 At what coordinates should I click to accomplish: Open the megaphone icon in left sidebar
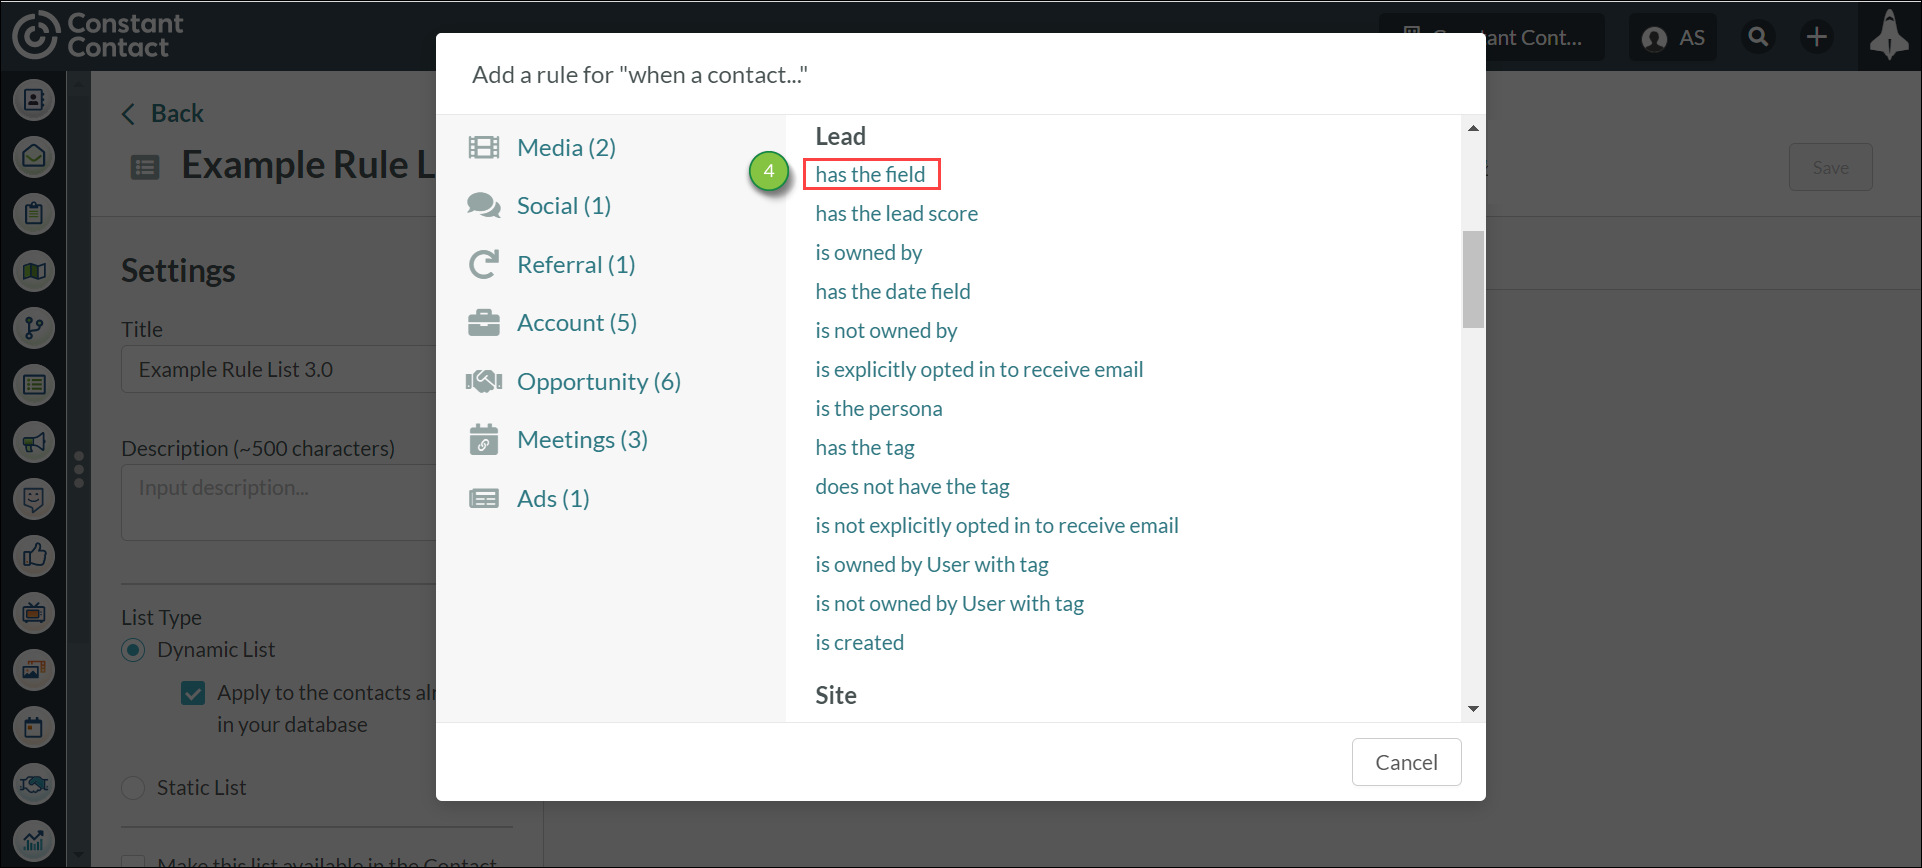[34, 441]
